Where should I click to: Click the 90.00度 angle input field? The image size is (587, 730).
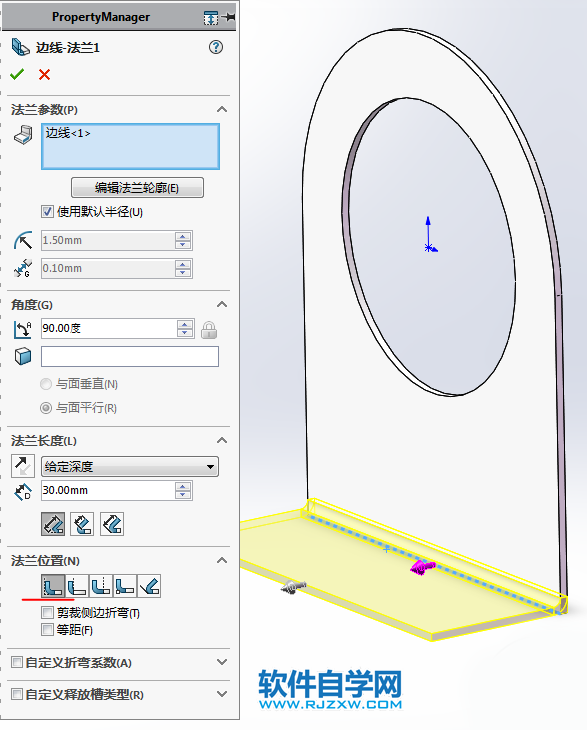click(x=109, y=329)
